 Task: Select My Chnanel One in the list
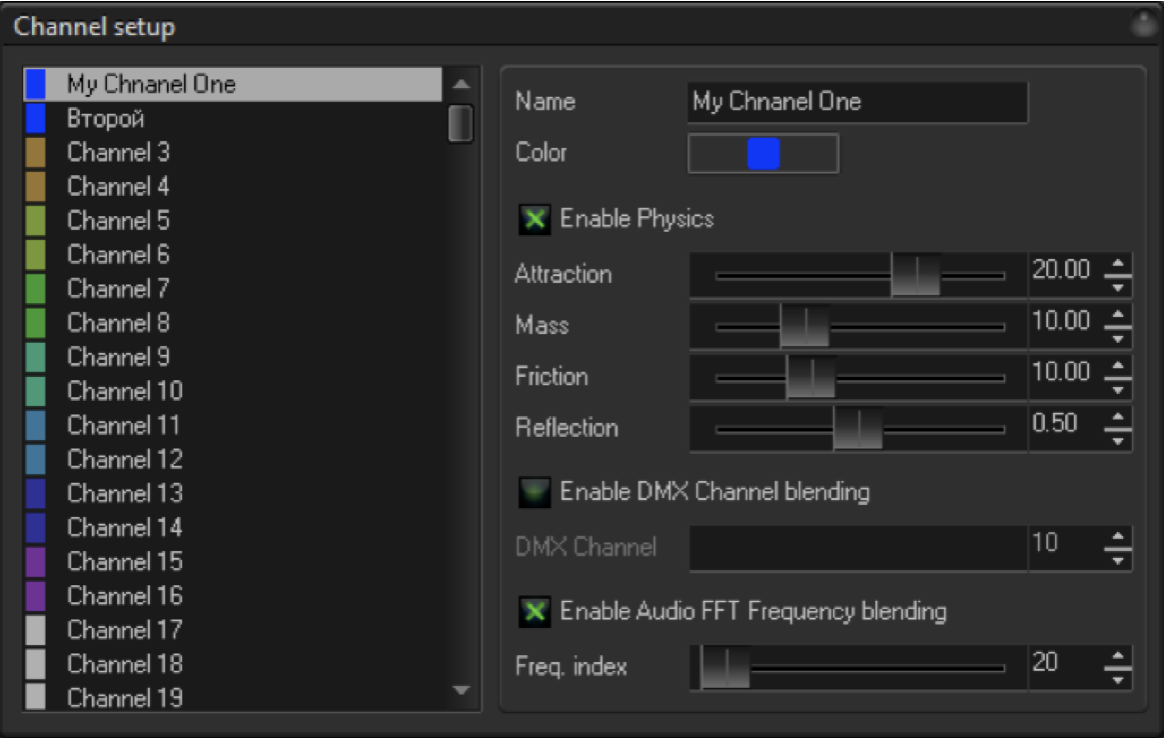click(x=151, y=85)
